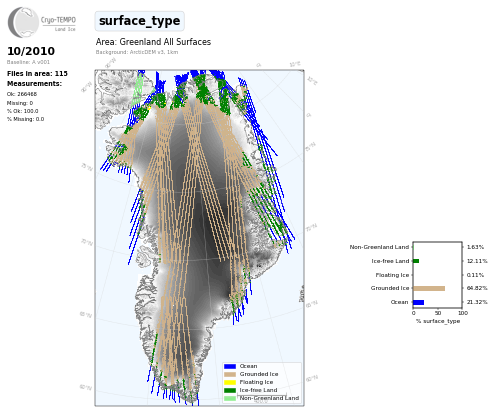Click the Non-Greenland Land chart row label
Screen dimensions: 492x410
click(x=379, y=247)
